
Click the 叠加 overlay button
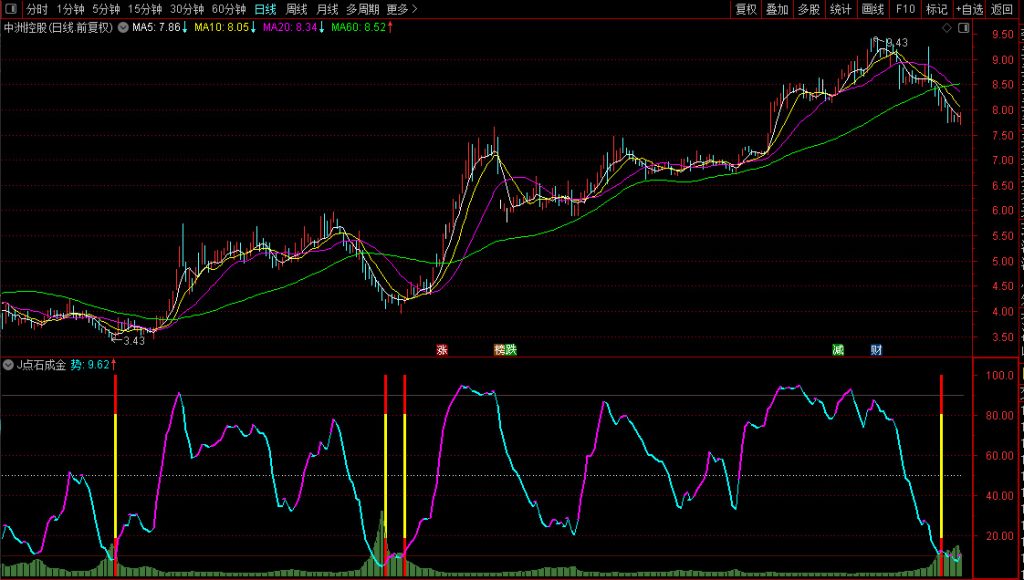(x=777, y=9)
